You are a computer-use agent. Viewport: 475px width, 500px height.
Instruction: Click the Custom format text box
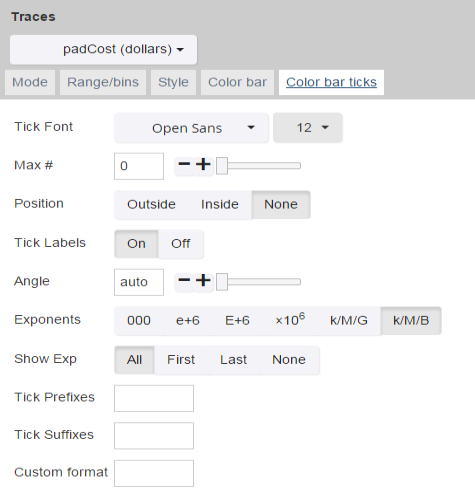(154, 473)
